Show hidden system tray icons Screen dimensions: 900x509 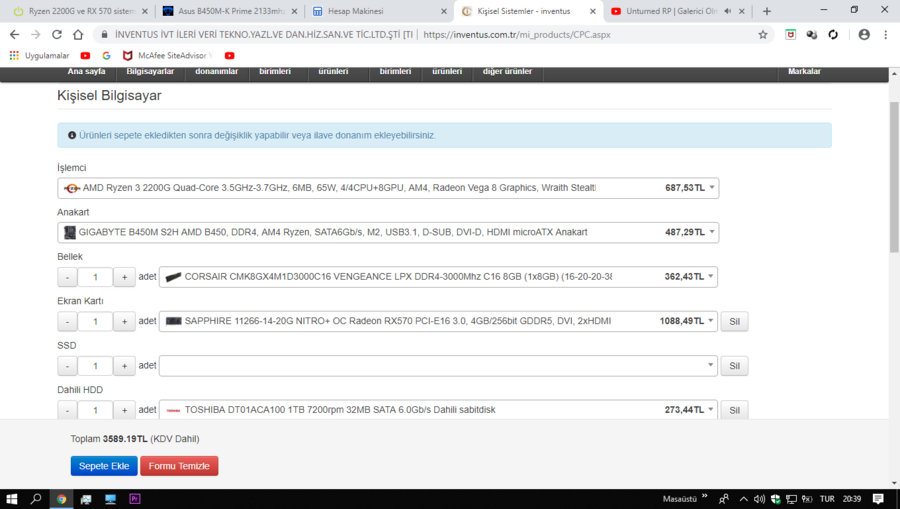(743, 499)
